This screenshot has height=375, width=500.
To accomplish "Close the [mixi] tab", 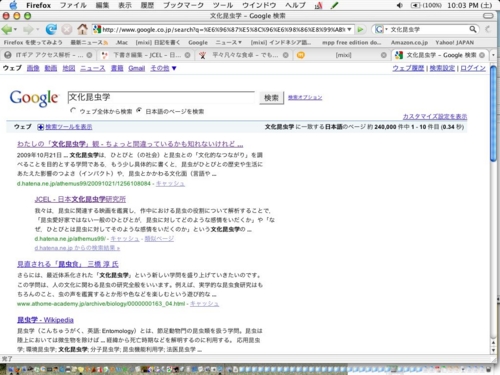I will pos(384,55).
